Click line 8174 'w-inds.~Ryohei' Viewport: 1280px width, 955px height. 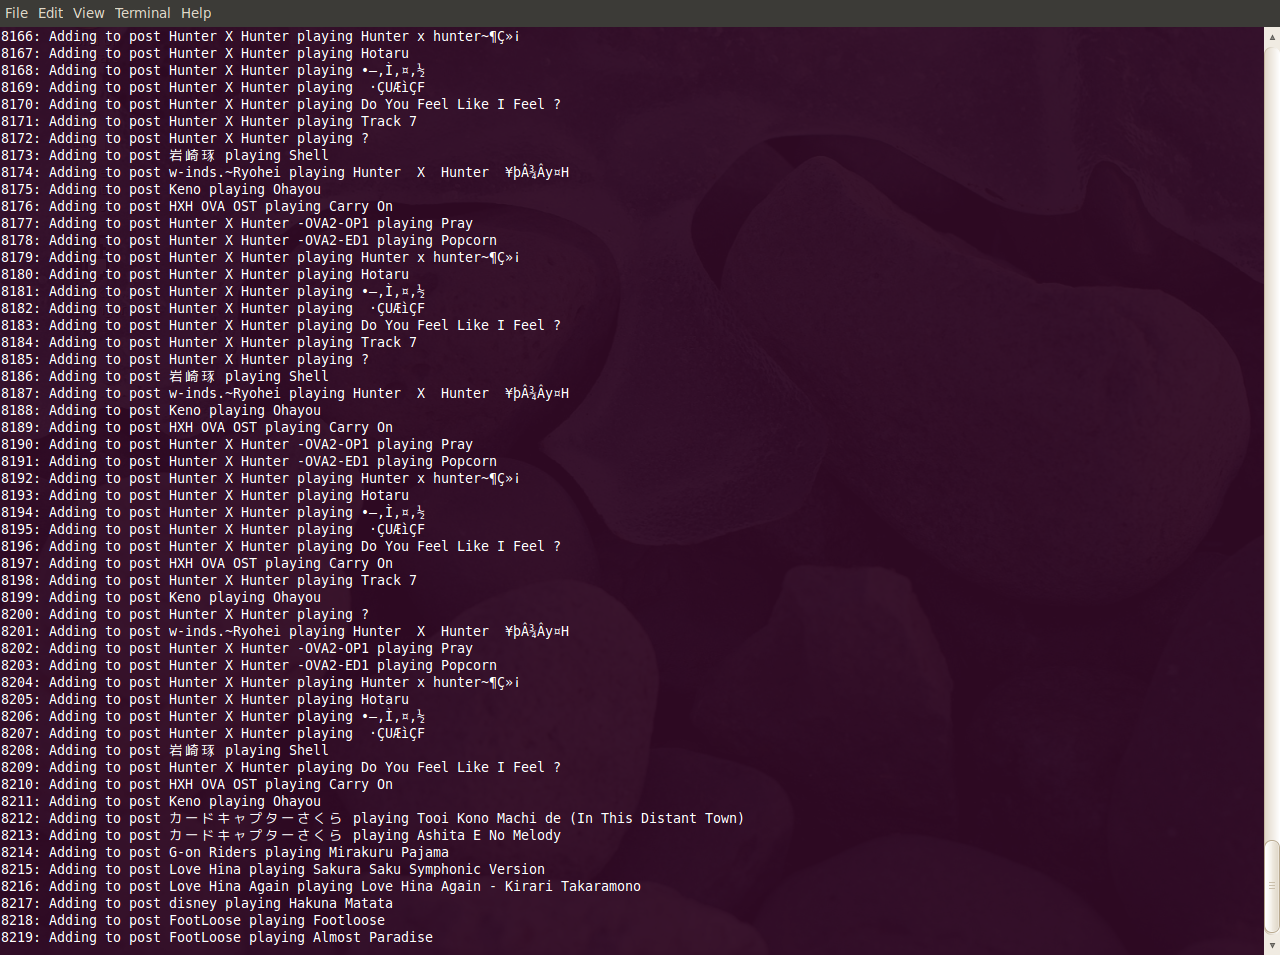[225, 173]
